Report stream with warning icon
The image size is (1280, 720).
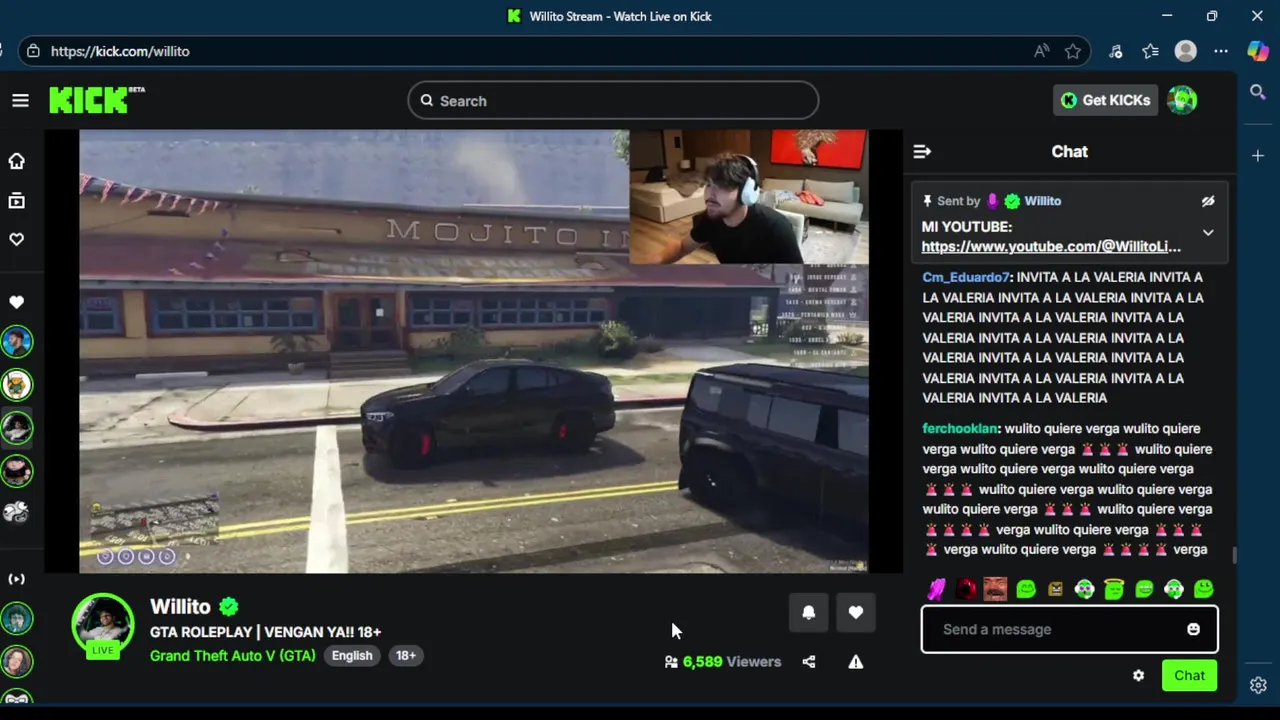(855, 662)
